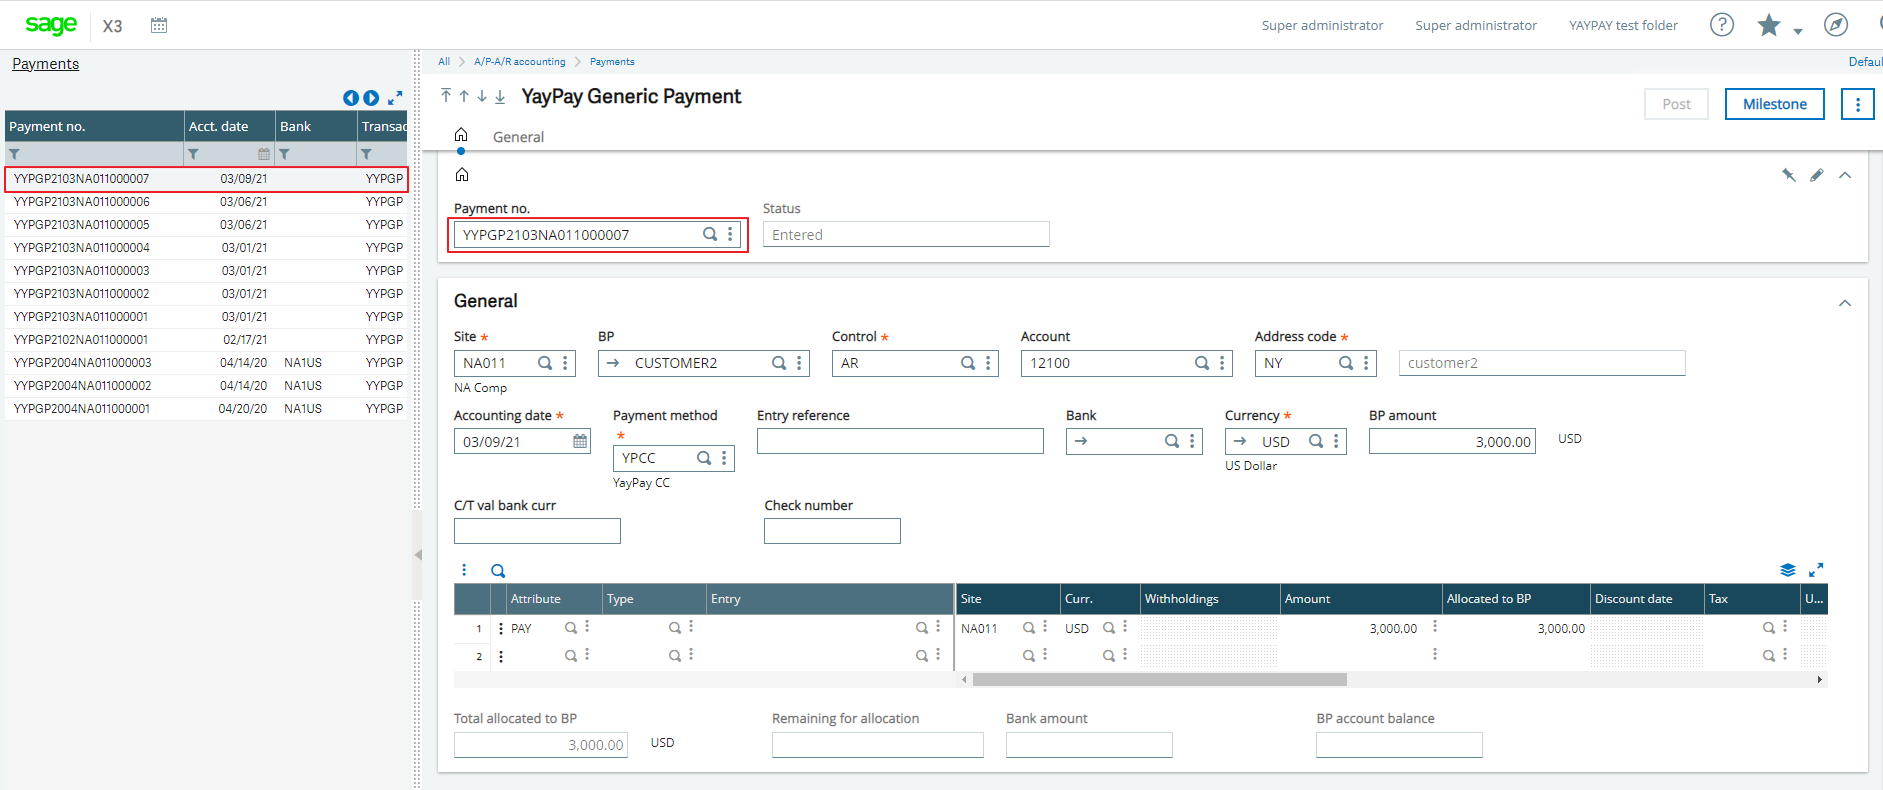
Task: Open Accounting date calendar picker
Action: (580, 441)
